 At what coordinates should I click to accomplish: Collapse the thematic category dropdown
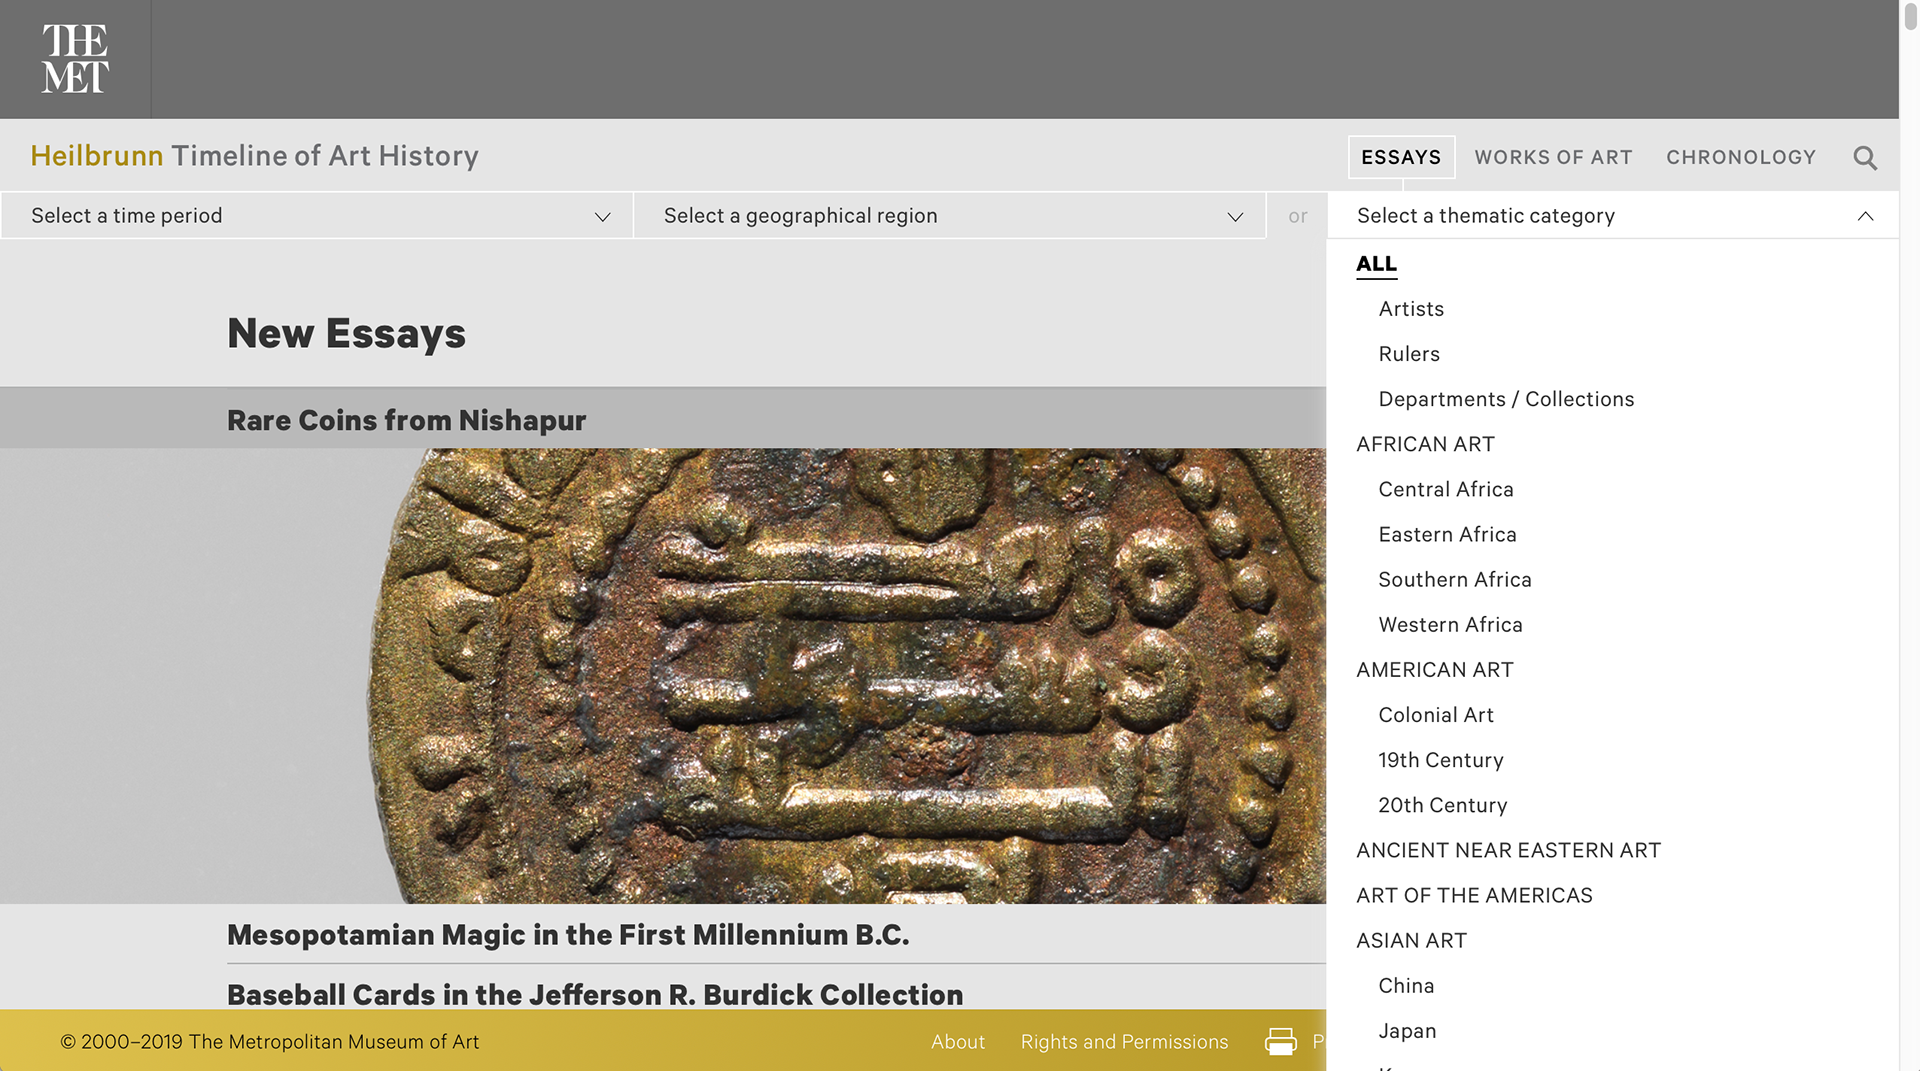[x=1613, y=216]
